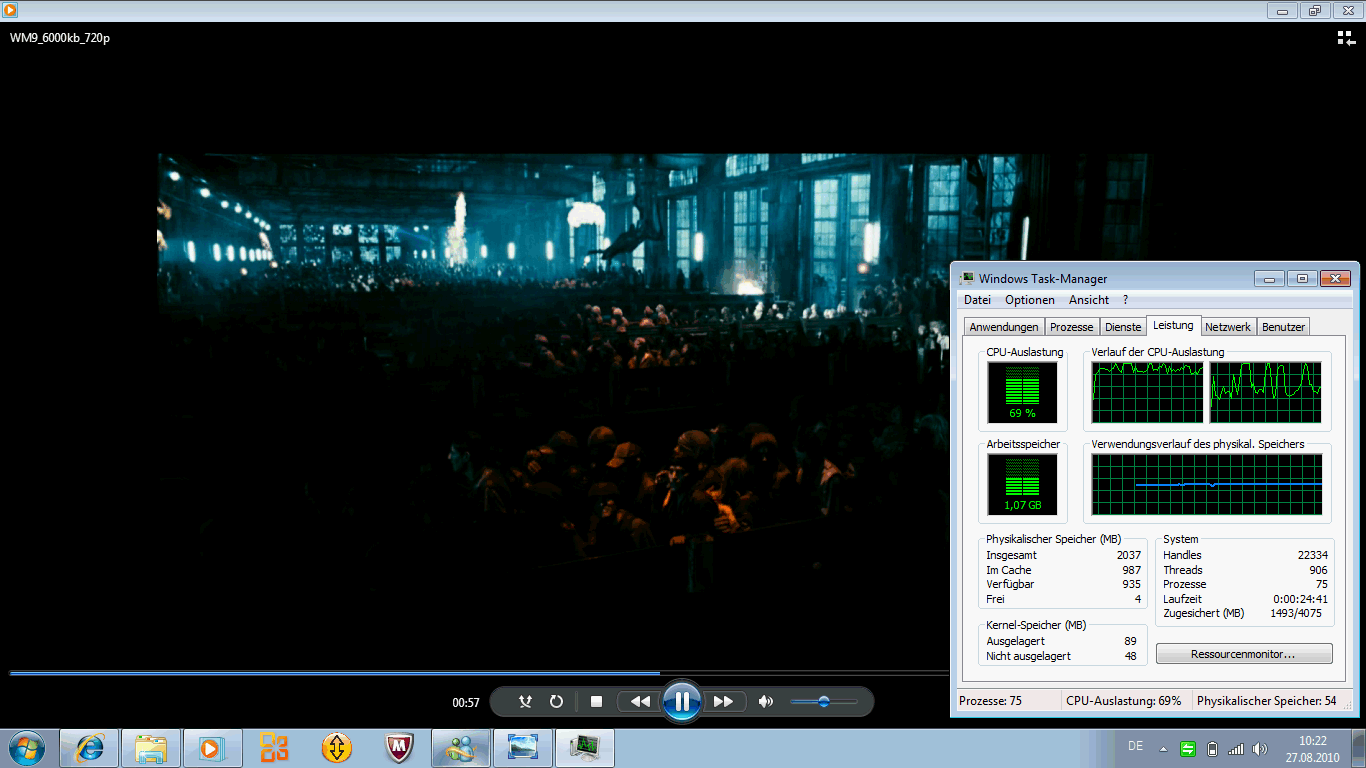Image resolution: width=1366 pixels, height=768 pixels.
Task: Adjust the media player volume slider
Action: (824, 702)
